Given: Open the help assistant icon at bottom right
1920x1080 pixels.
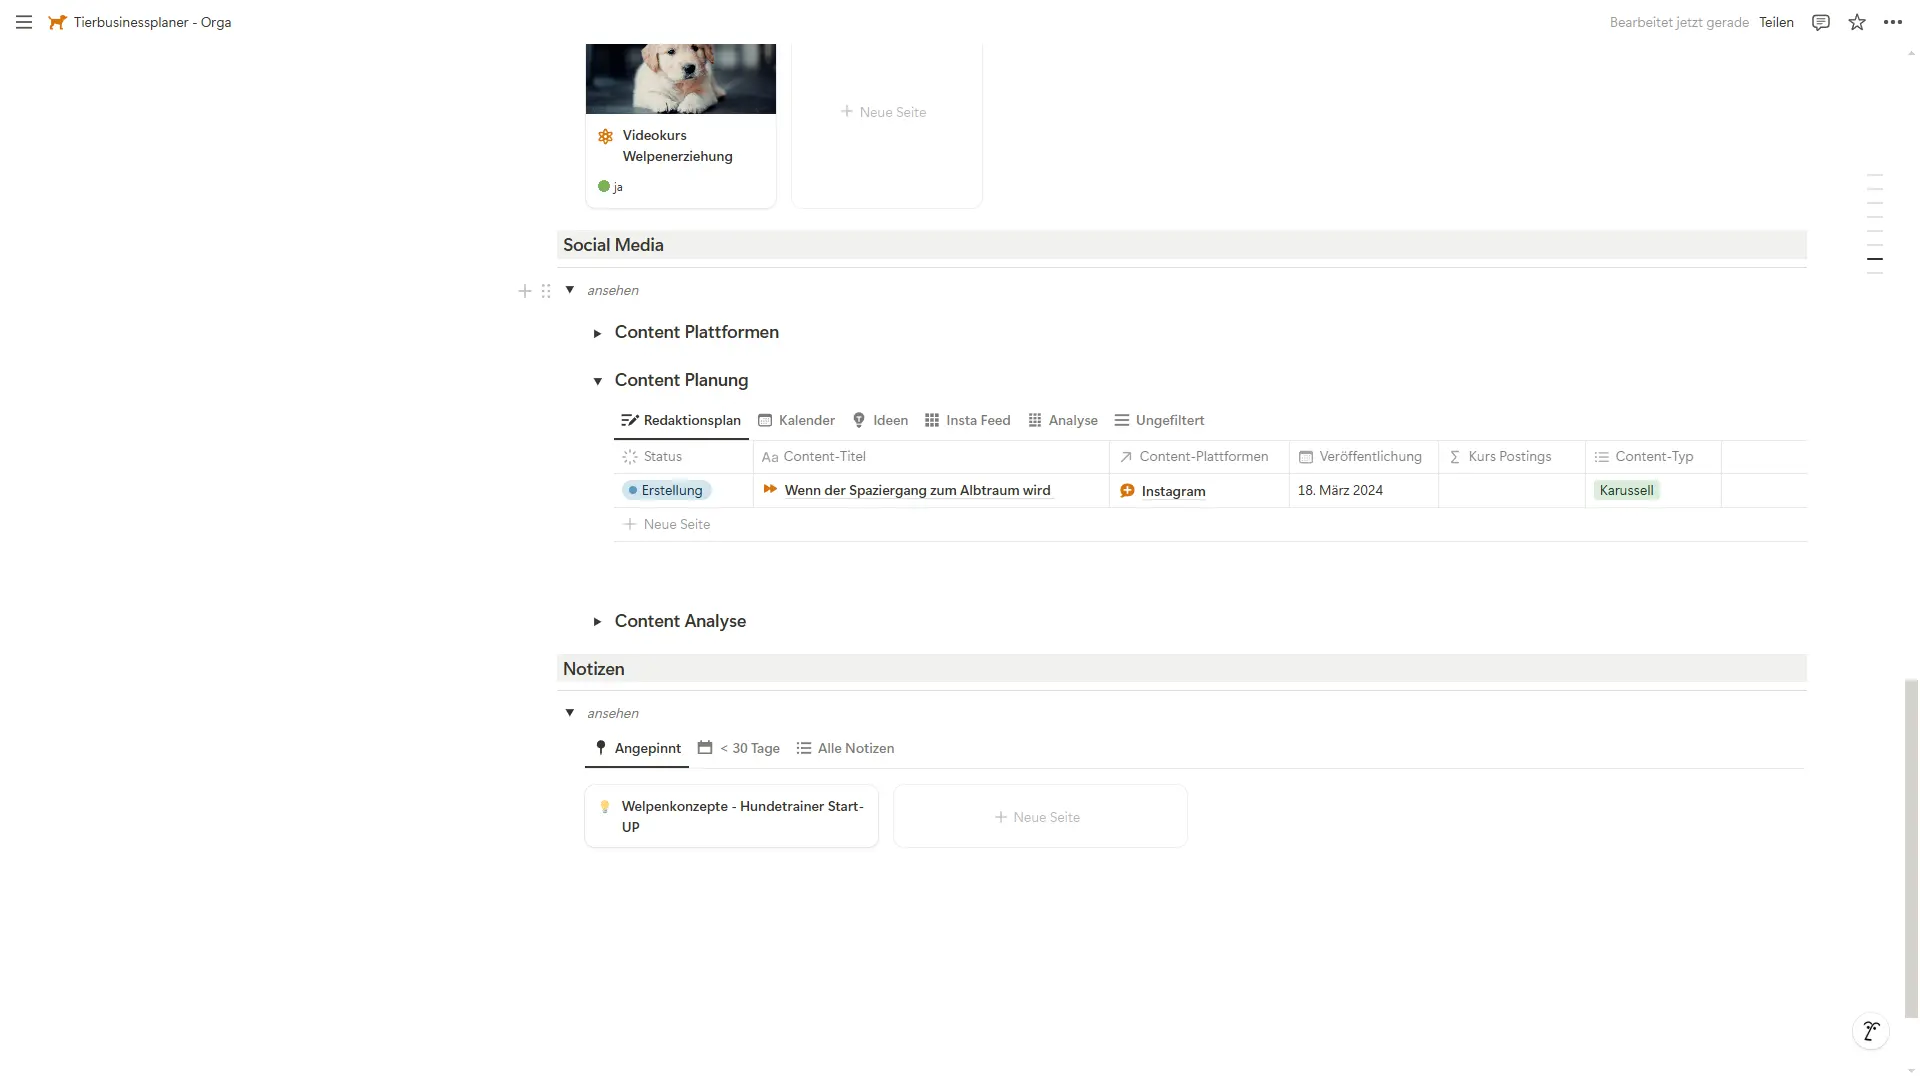Looking at the screenshot, I should [1871, 1031].
